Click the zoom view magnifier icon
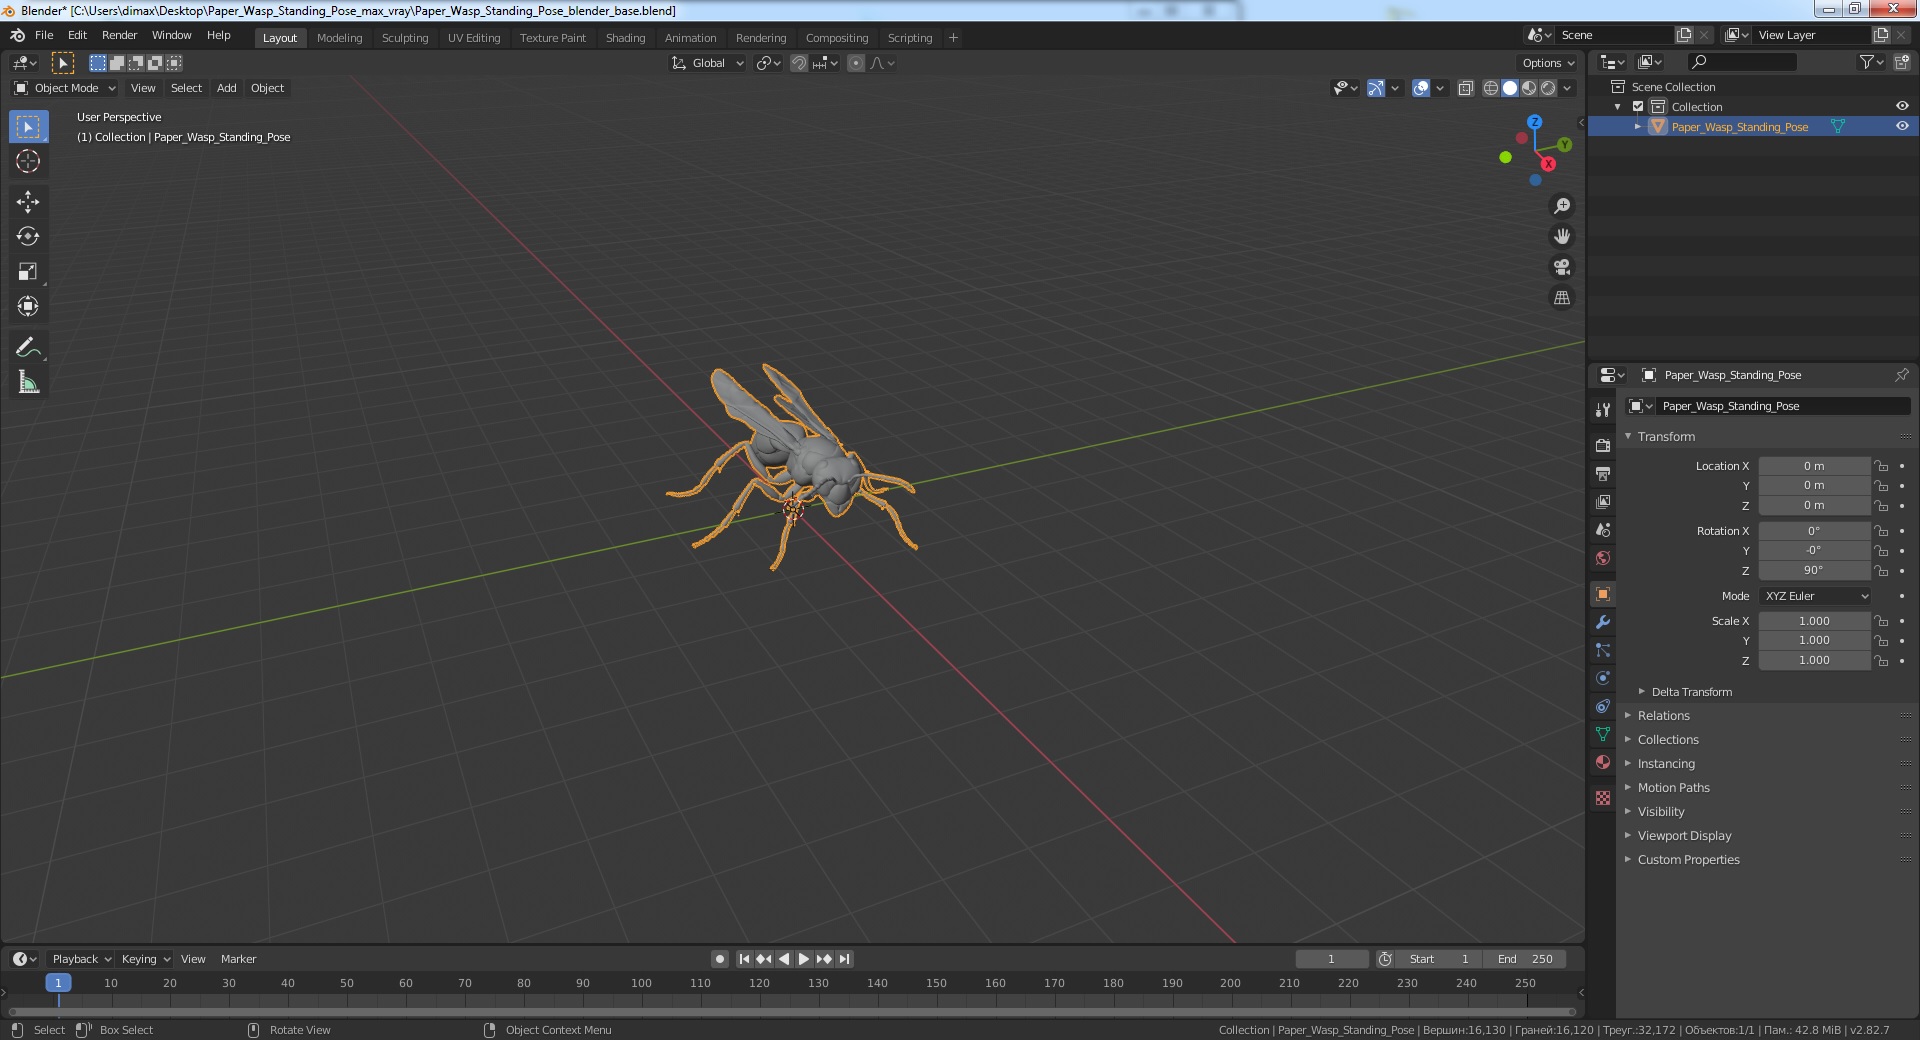 1561,206
